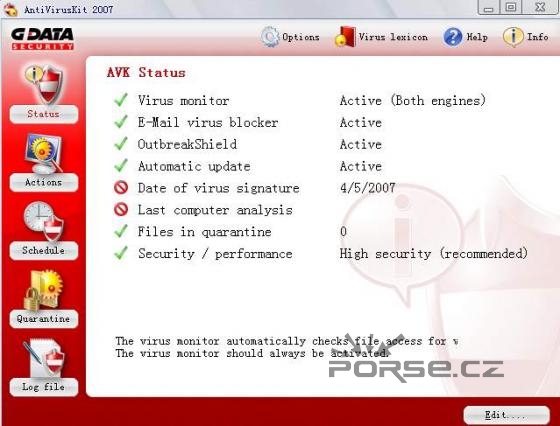Screen dimensions: 560x426
Task: Open the Log file notepad icon
Action: point(44,358)
